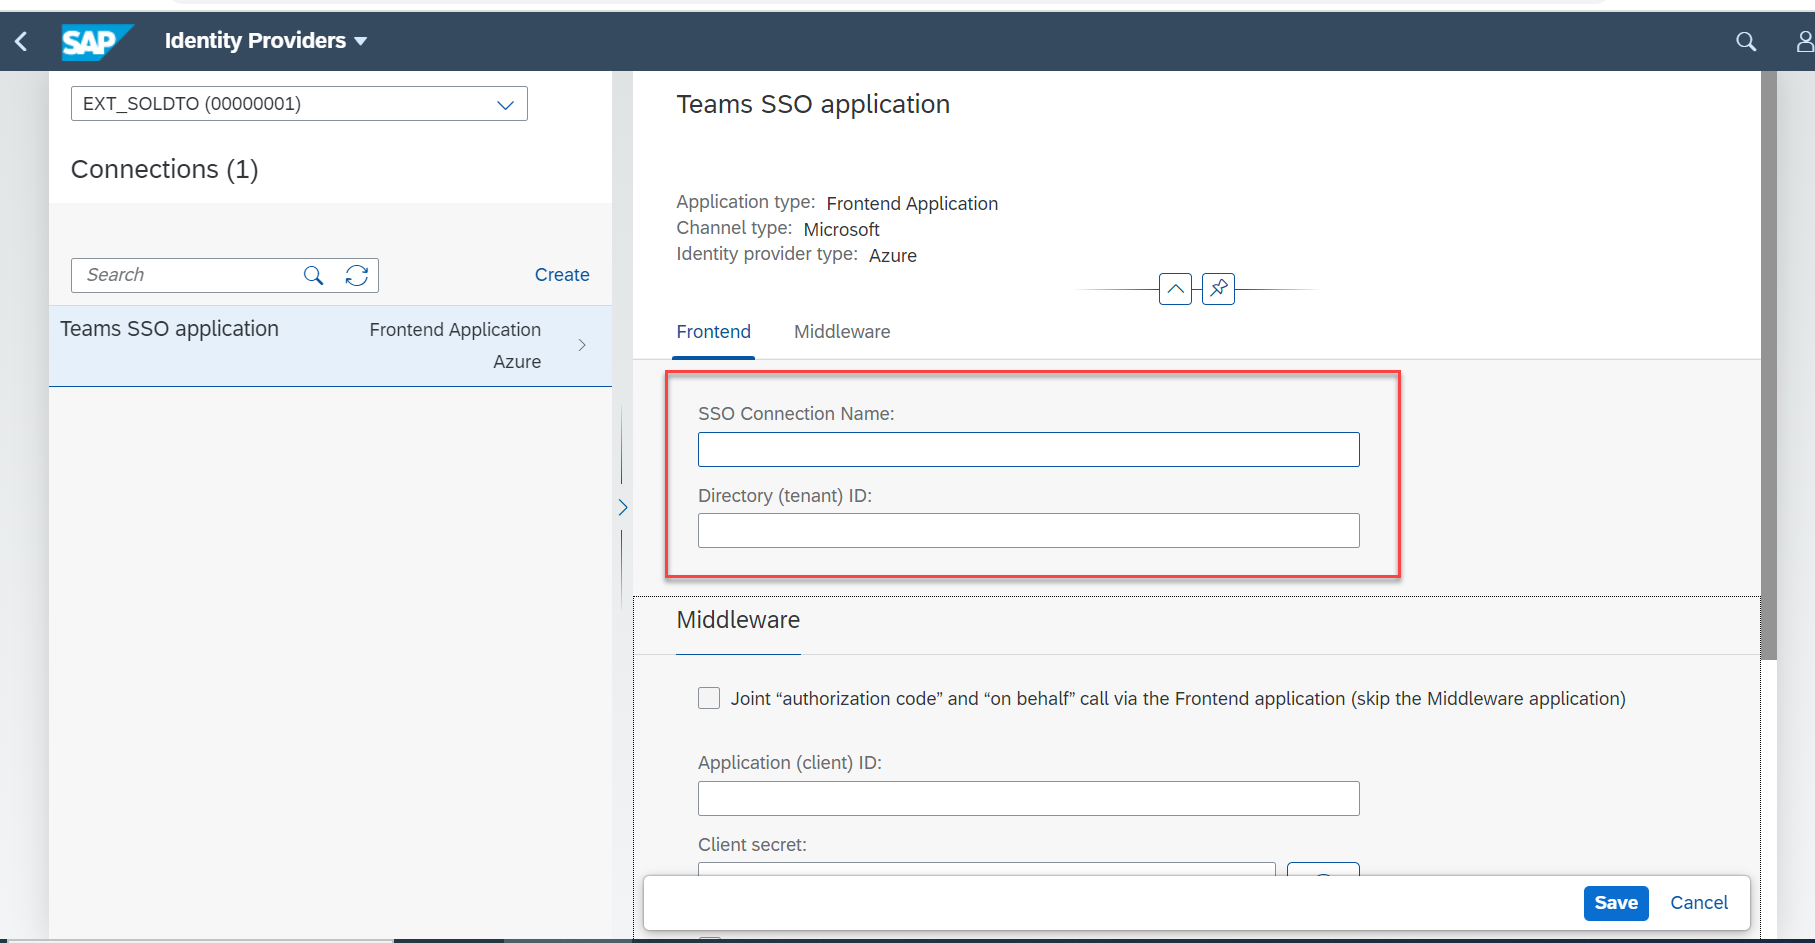Click the Cancel button
1815x943 pixels.
[x=1699, y=903]
